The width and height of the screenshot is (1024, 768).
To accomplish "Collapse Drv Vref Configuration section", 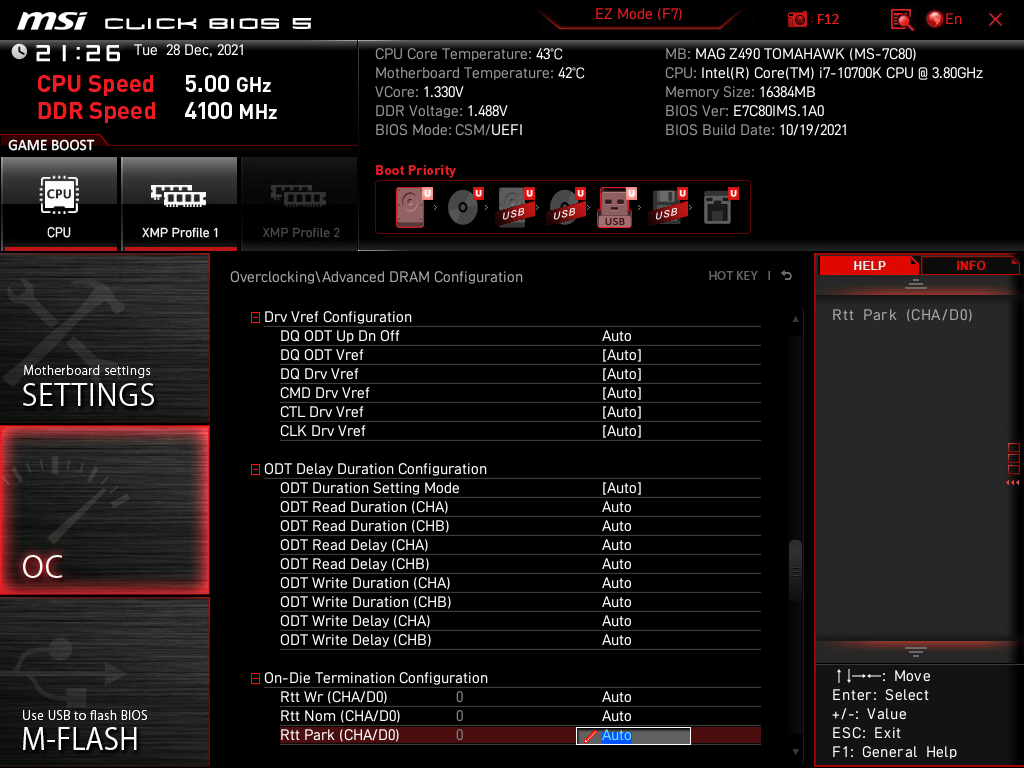I will tap(255, 317).
